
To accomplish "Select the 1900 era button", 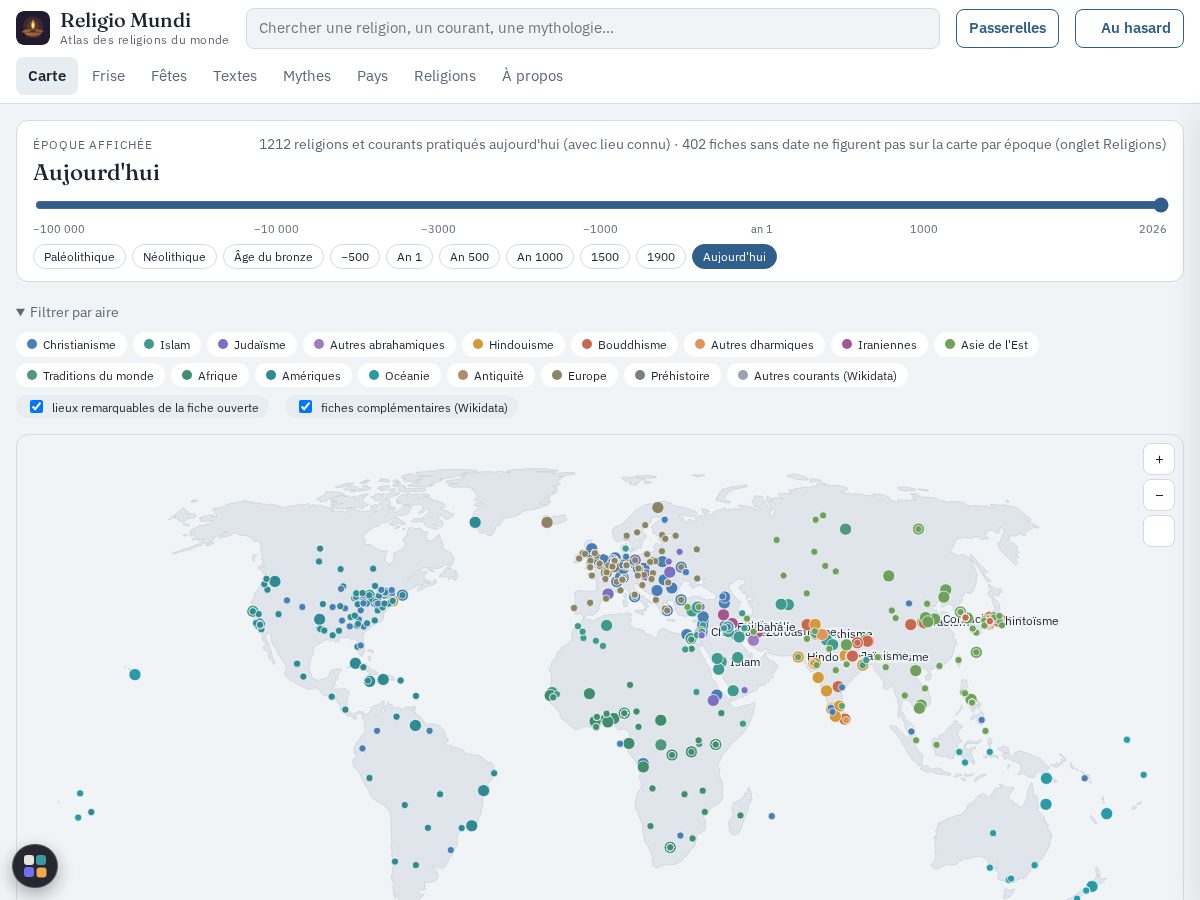I will click(661, 257).
